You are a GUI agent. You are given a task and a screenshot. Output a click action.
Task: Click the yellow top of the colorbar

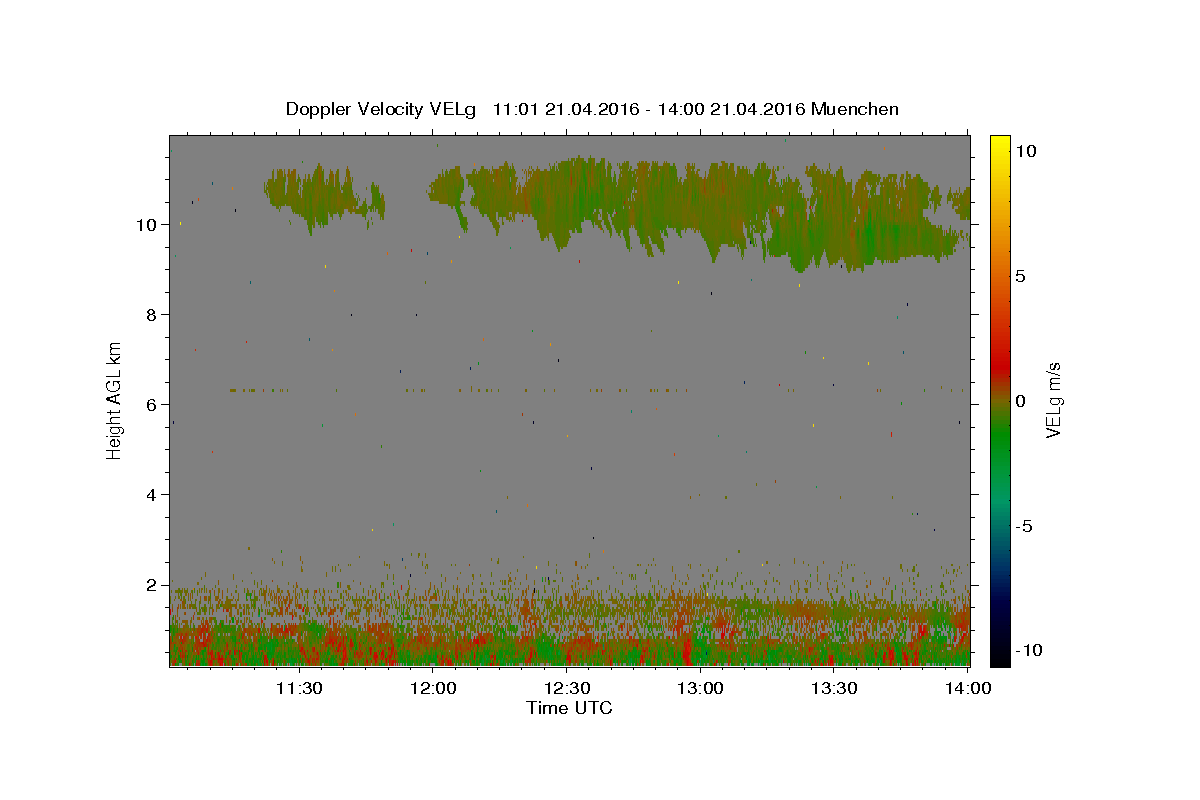1000,145
